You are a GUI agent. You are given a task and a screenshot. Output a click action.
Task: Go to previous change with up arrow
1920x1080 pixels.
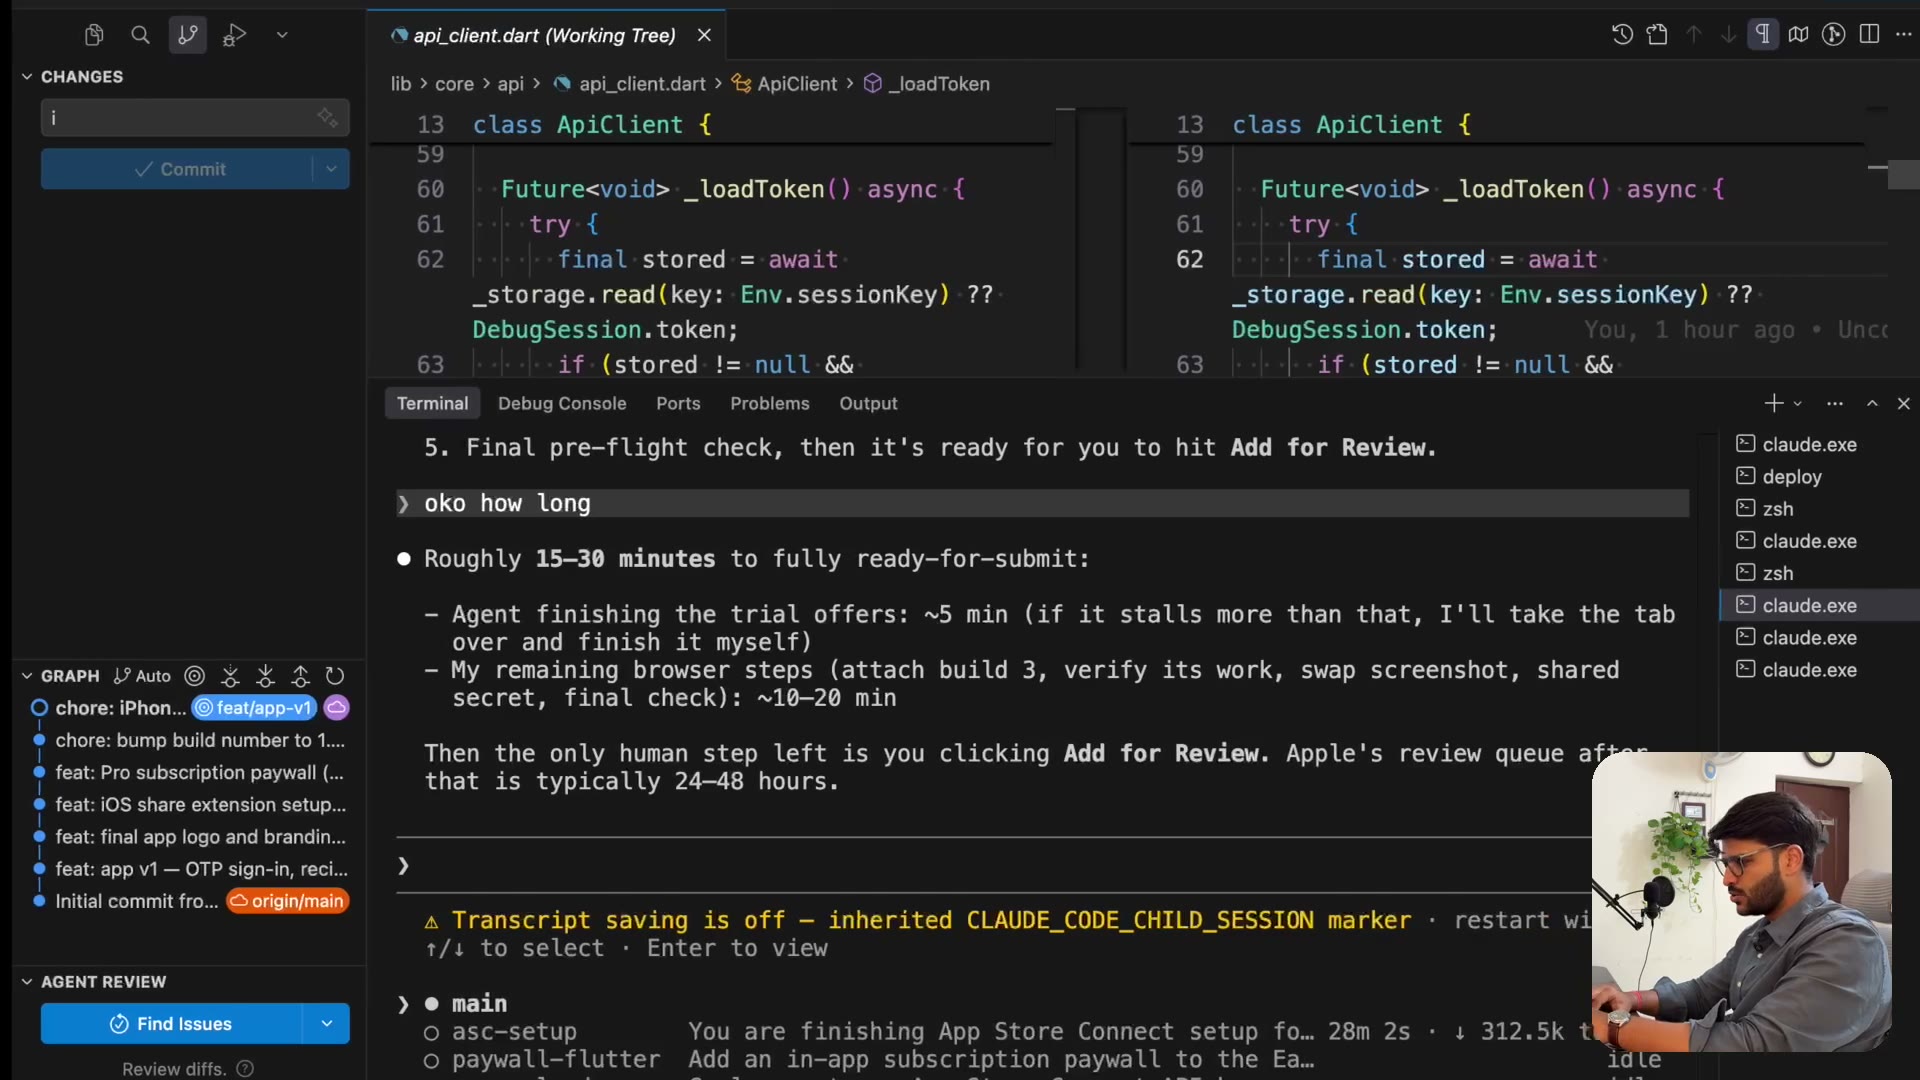(1693, 35)
